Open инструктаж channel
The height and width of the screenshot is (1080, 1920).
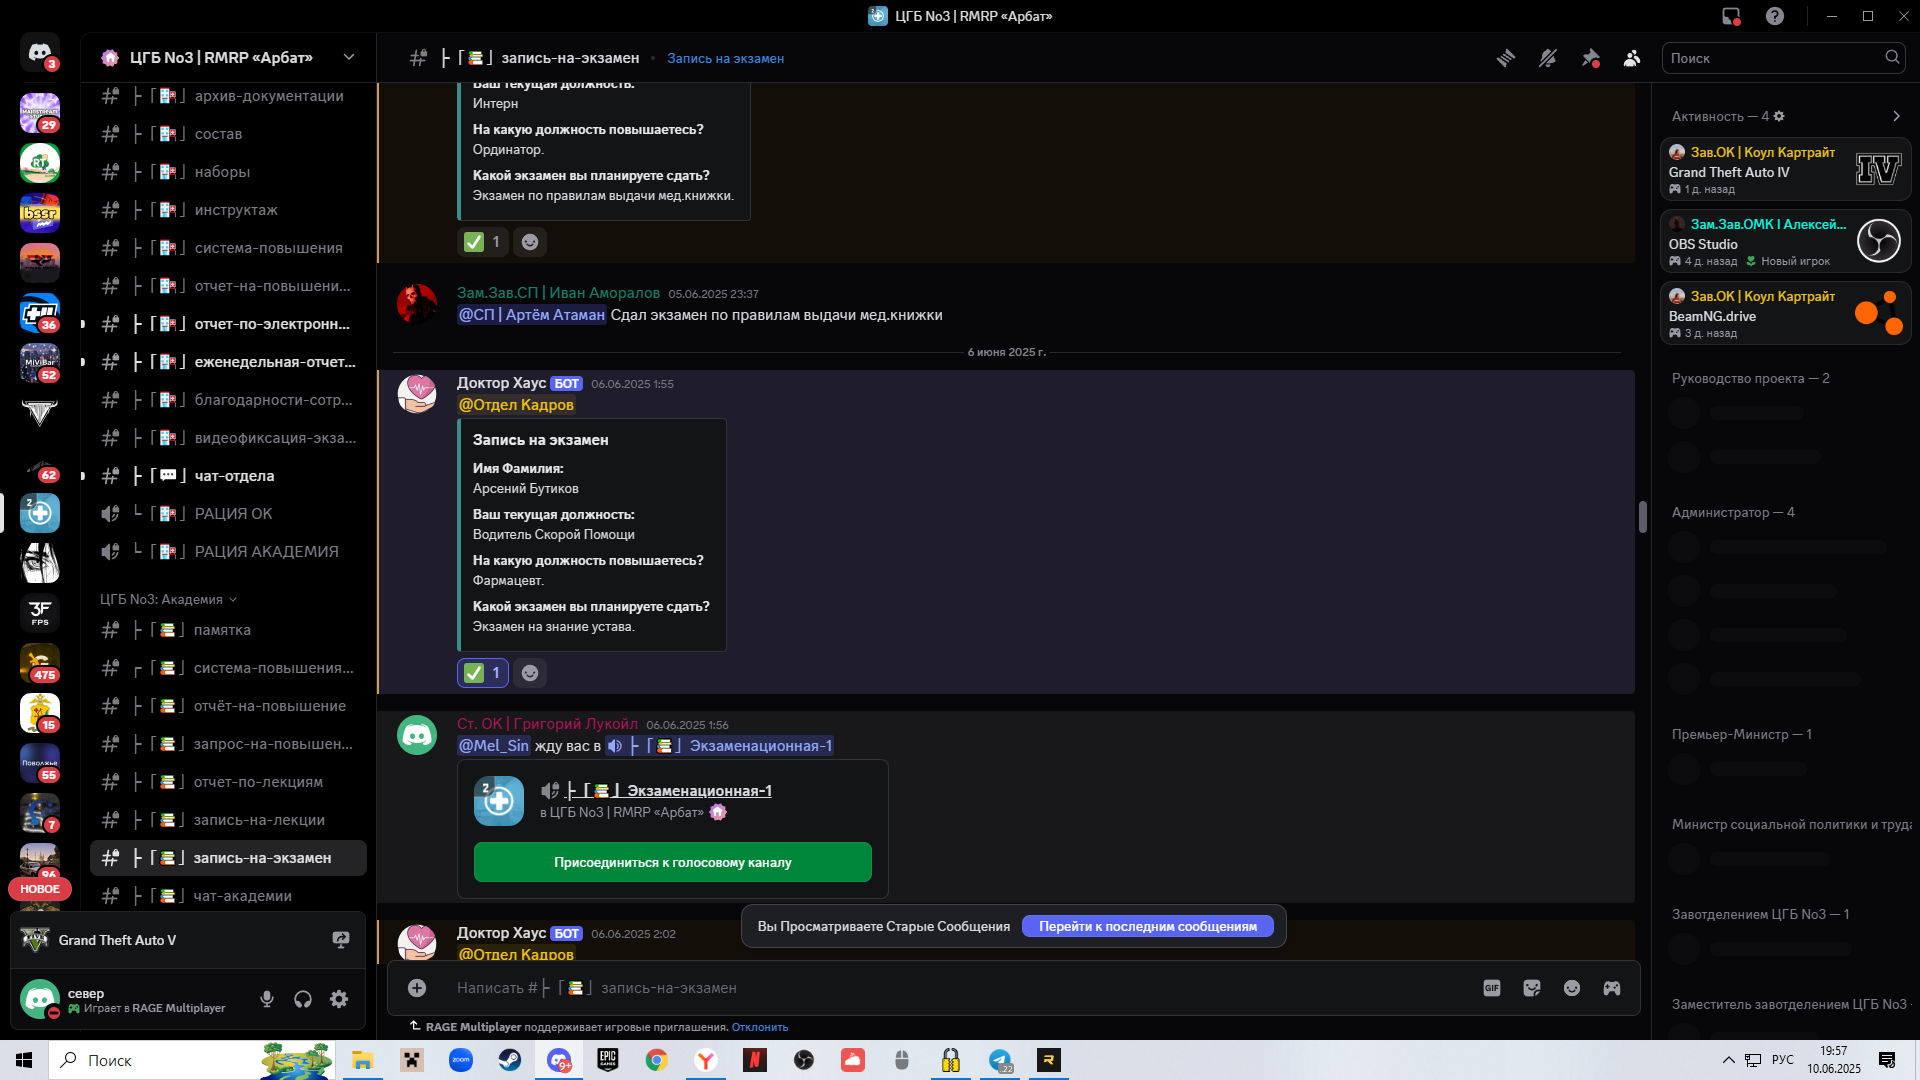tap(228, 210)
